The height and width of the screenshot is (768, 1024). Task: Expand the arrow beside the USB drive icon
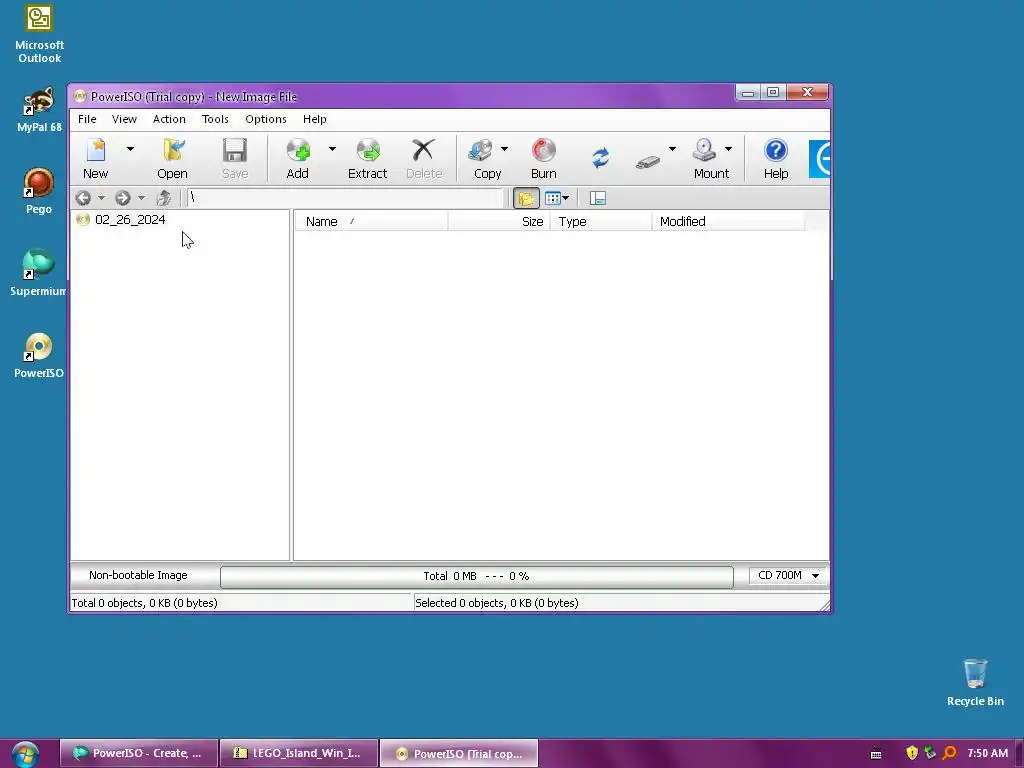point(672,150)
